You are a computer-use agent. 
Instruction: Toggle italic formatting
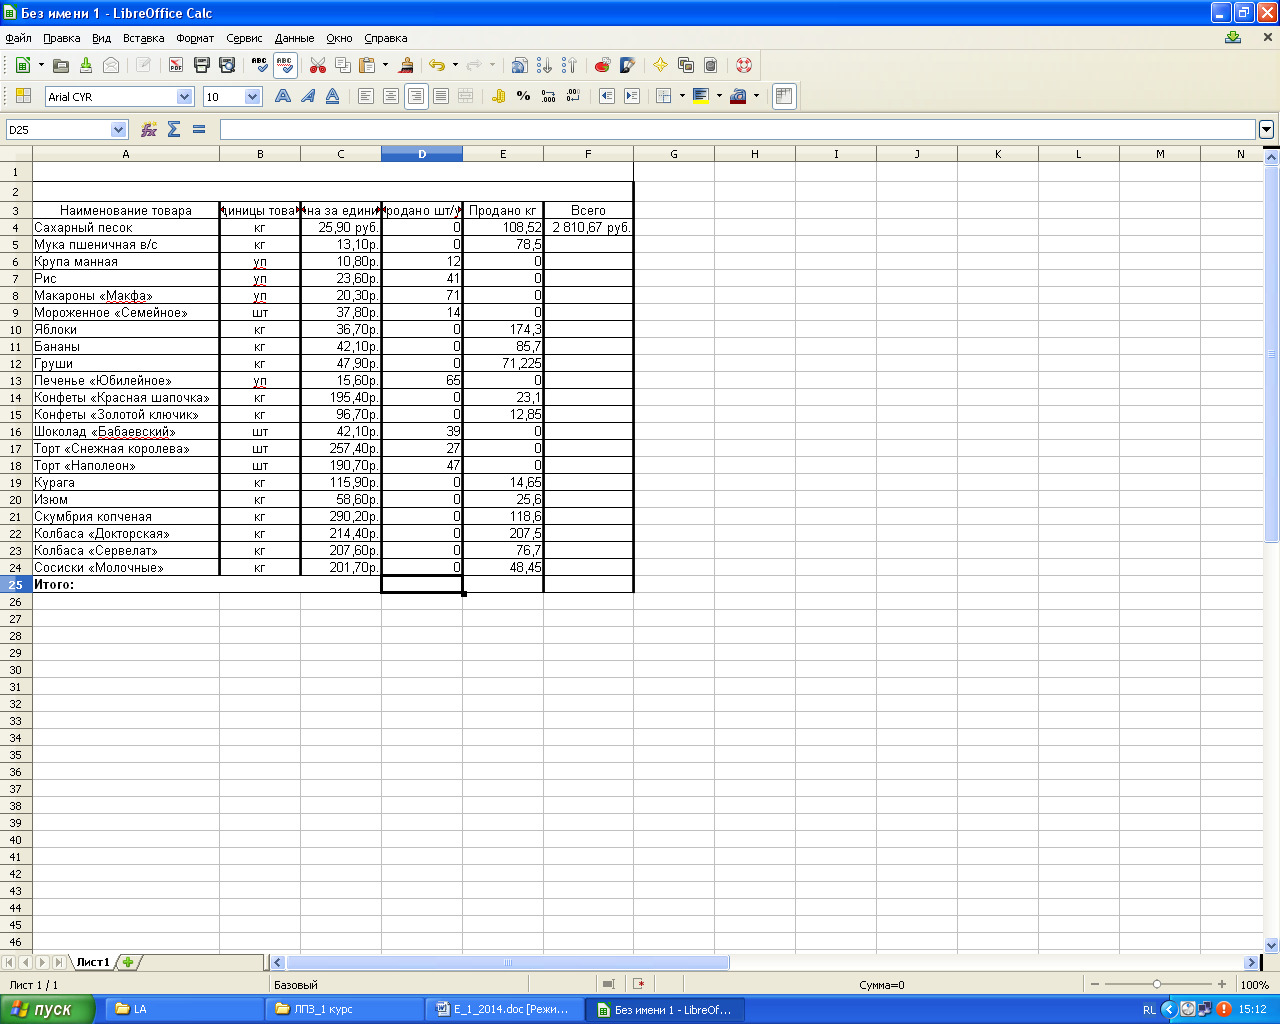click(x=308, y=96)
